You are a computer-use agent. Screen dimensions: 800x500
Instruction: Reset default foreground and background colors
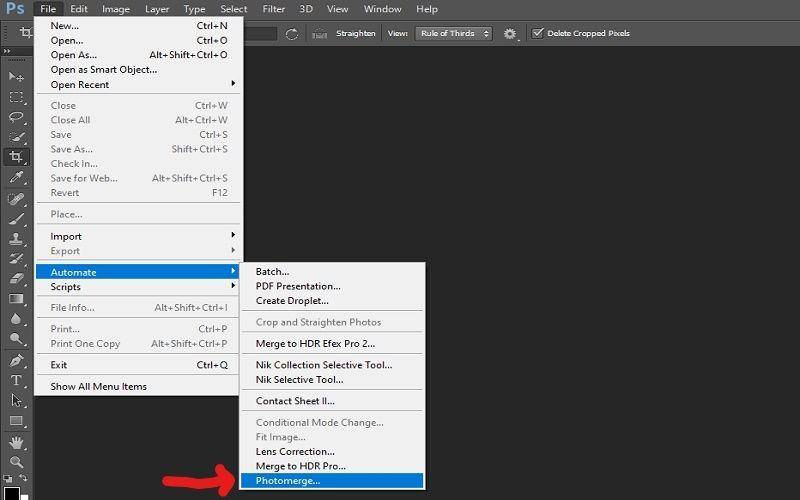8,479
